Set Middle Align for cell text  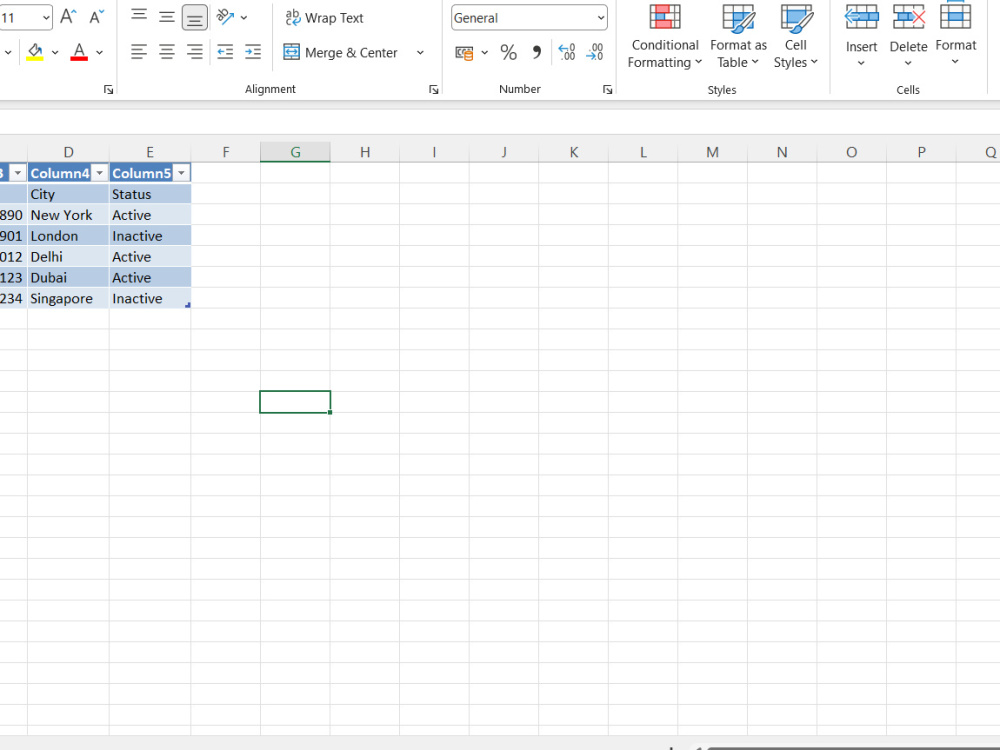pyautogui.click(x=166, y=17)
